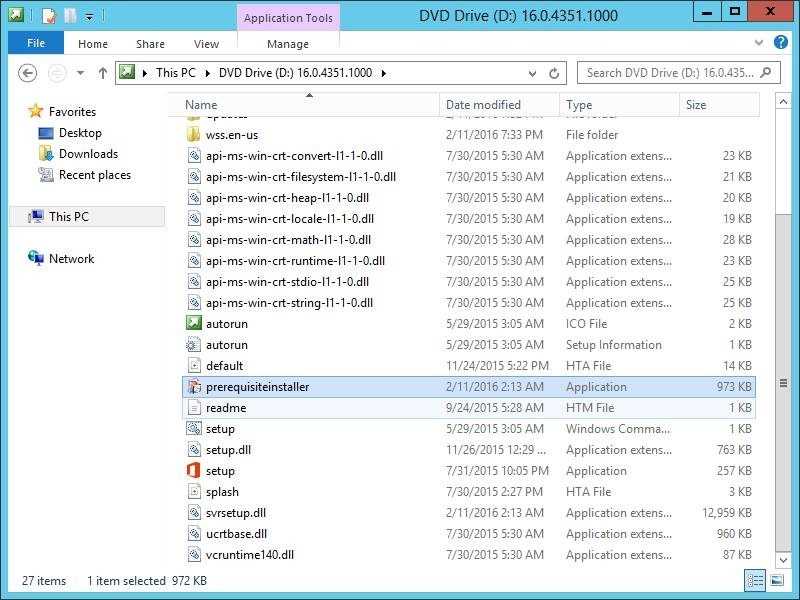Click the vertical scrollbar up arrow
This screenshot has height=600, width=800.
point(783,102)
